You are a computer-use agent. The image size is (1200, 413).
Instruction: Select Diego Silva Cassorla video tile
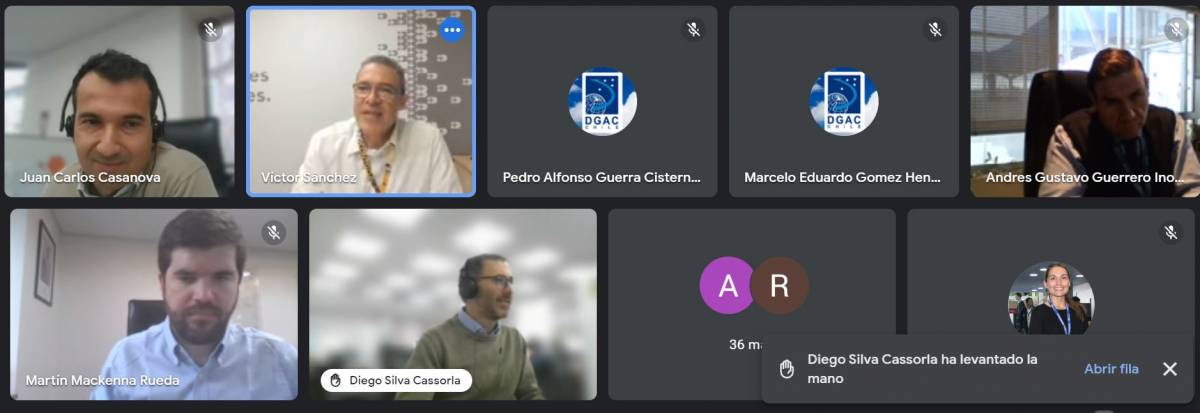453,304
